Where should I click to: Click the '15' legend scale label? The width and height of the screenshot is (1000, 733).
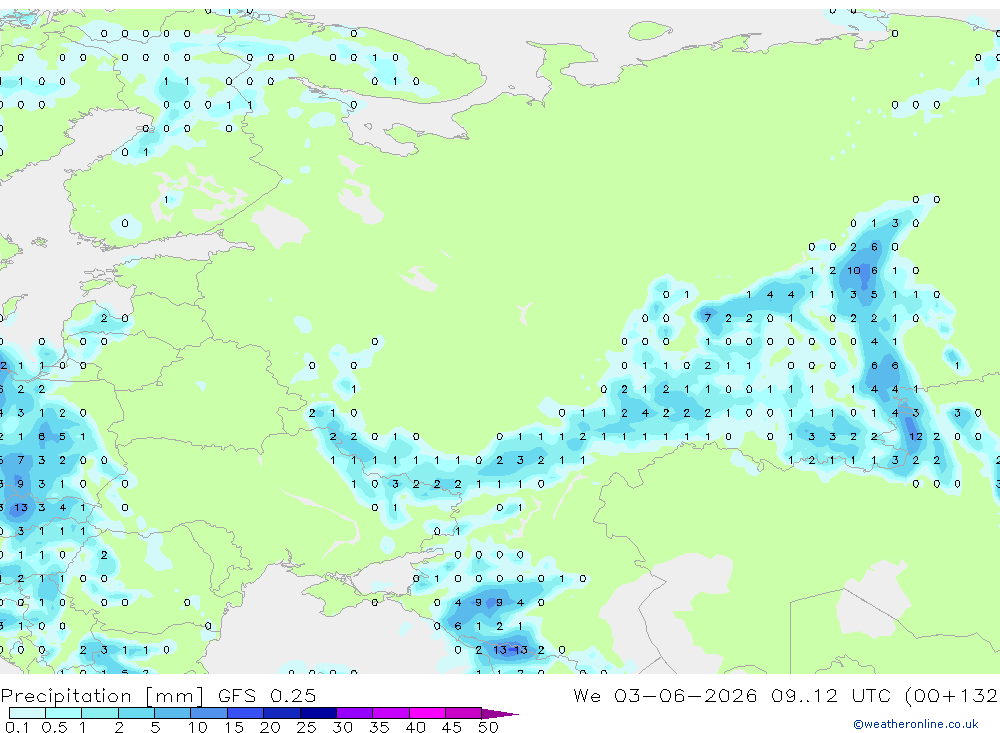[234, 727]
